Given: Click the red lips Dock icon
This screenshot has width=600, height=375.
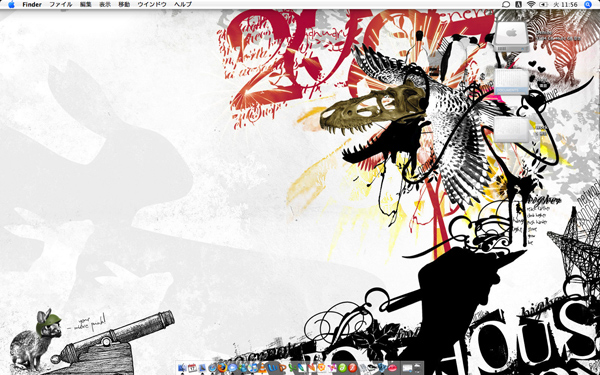Looking at the screenshot, I should [x=392, y=368].
